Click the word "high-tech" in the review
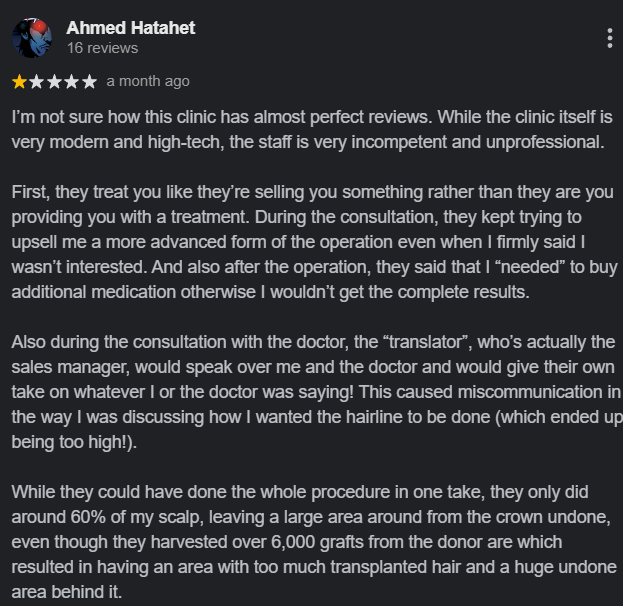This screenshot has height=606, width=623. (186, 142)
